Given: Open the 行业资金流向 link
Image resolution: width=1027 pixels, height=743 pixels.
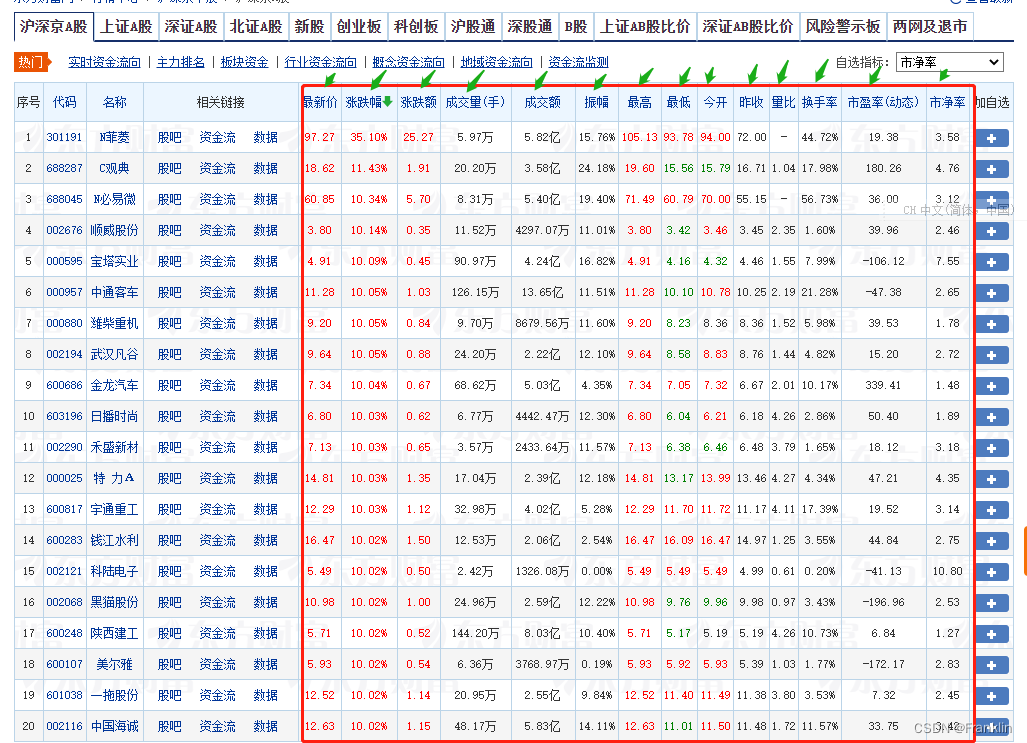Looking at the screenshot, I should click(x=320, y=62).
